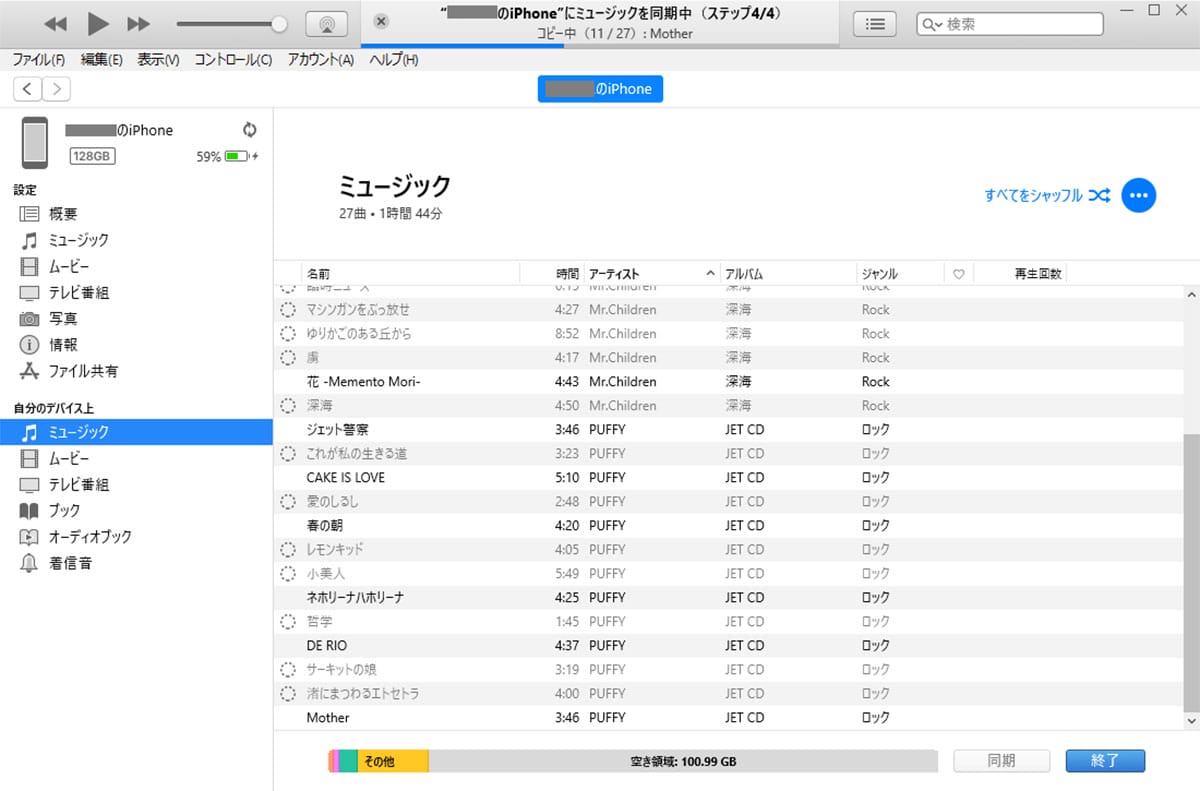Click pending icon beside マシンガンをぶっ放せ
Viewport: 1200px width, 791px height.
pos(288,309)
